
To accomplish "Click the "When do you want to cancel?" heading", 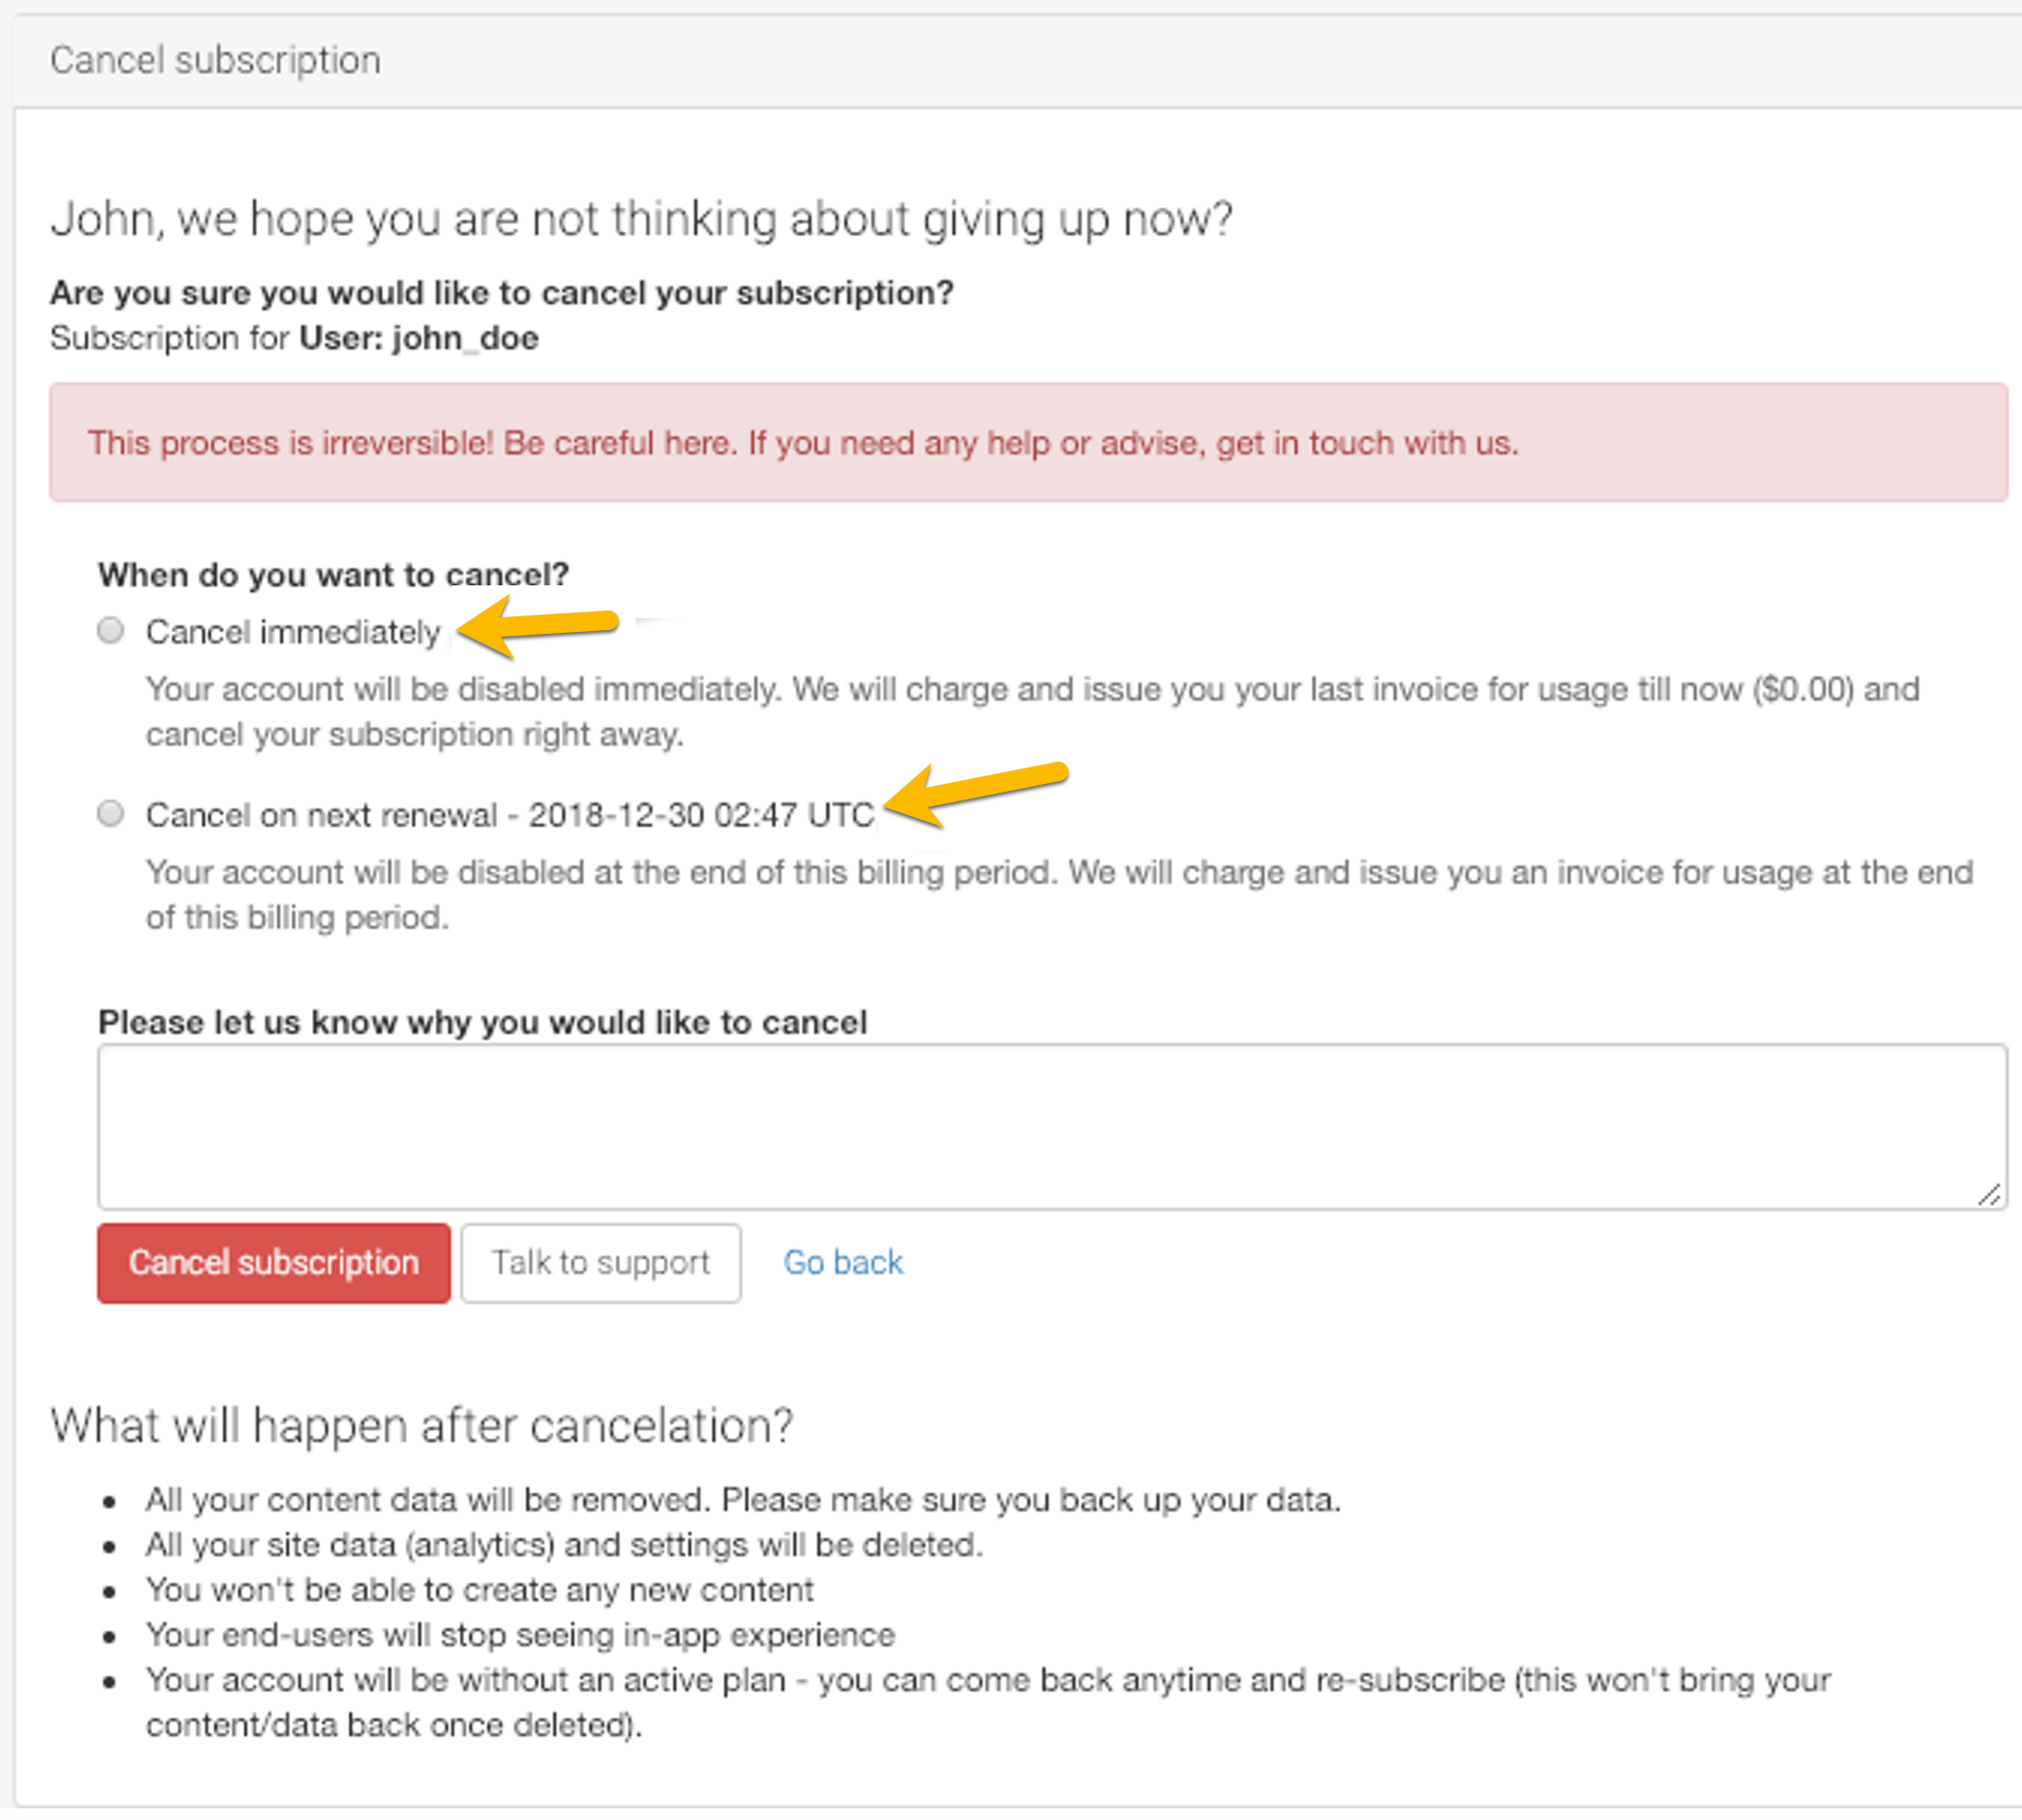I will (333, 575).
